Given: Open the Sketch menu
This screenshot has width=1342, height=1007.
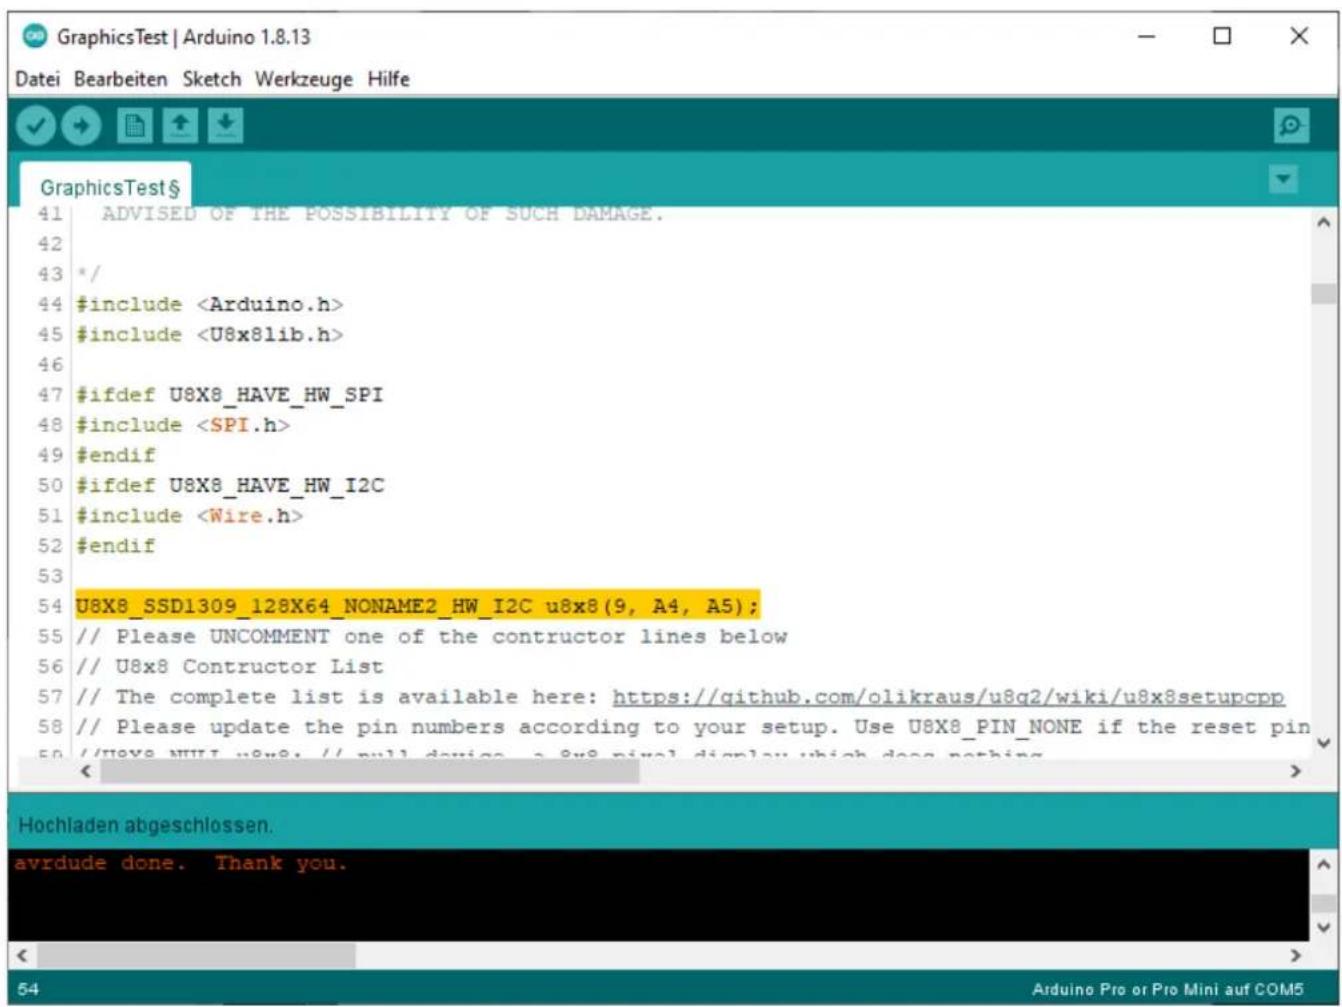Looking at the screenshot, I should (211, 79).
